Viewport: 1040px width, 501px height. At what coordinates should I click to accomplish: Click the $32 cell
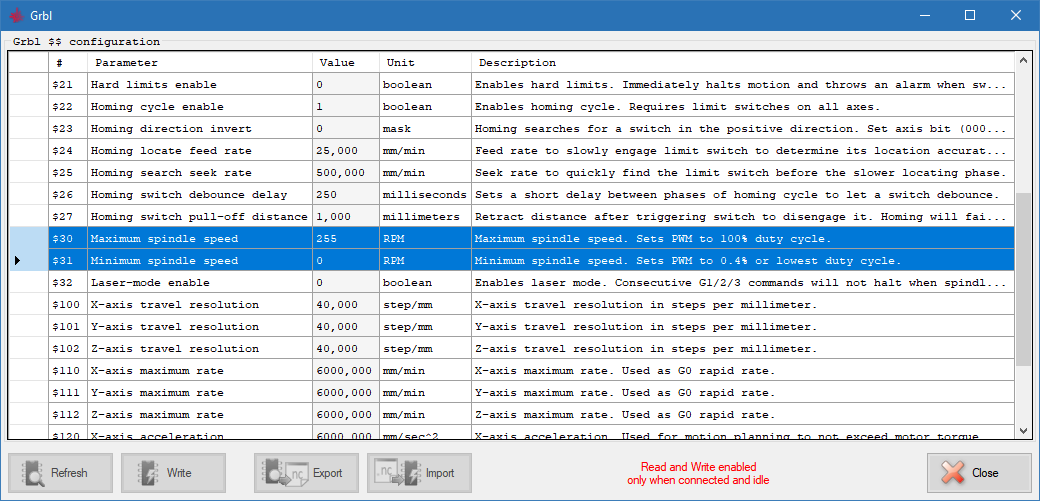[x=68, y=282]
